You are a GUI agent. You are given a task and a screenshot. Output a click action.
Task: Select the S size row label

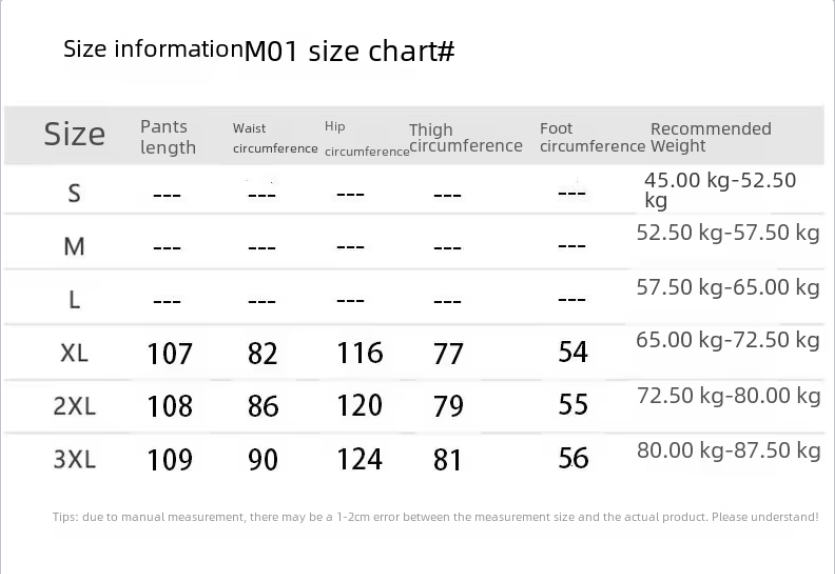[x=74, y=193]
